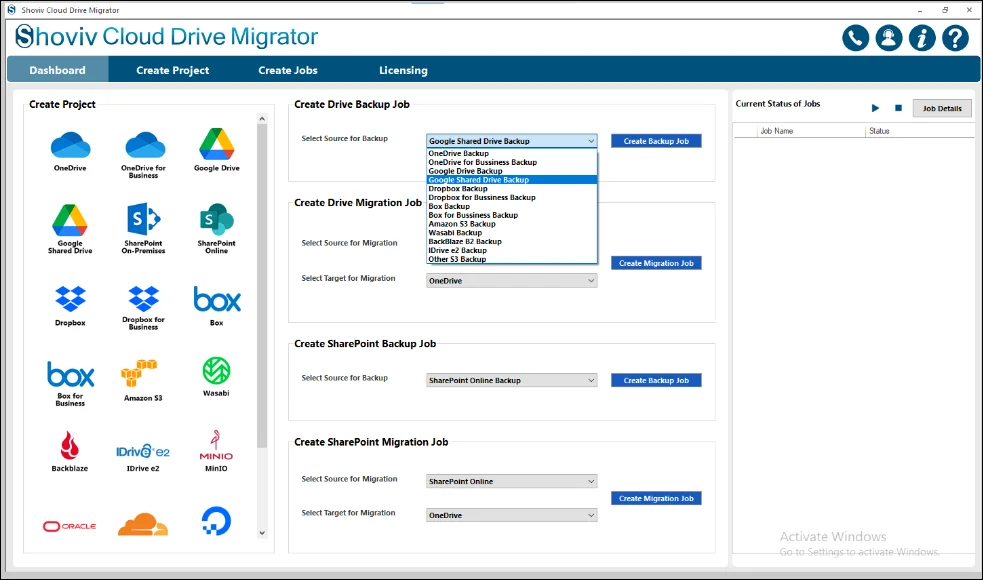
Task: Select the blue DigitalOcean icon
Action: [x=216, y=521]
